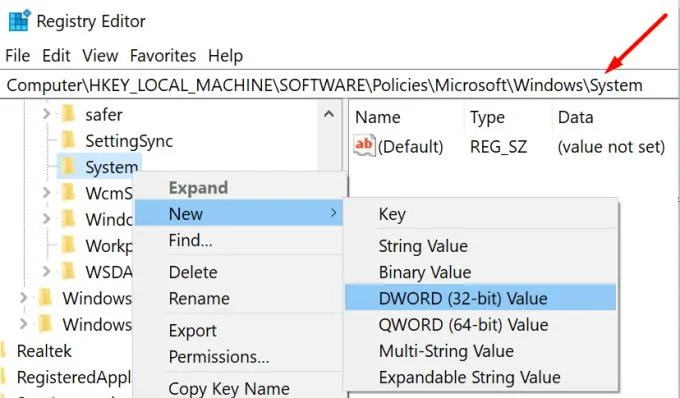680x398 pixels.
Task: Click the upper Windows folder icon
Action: 45,298
